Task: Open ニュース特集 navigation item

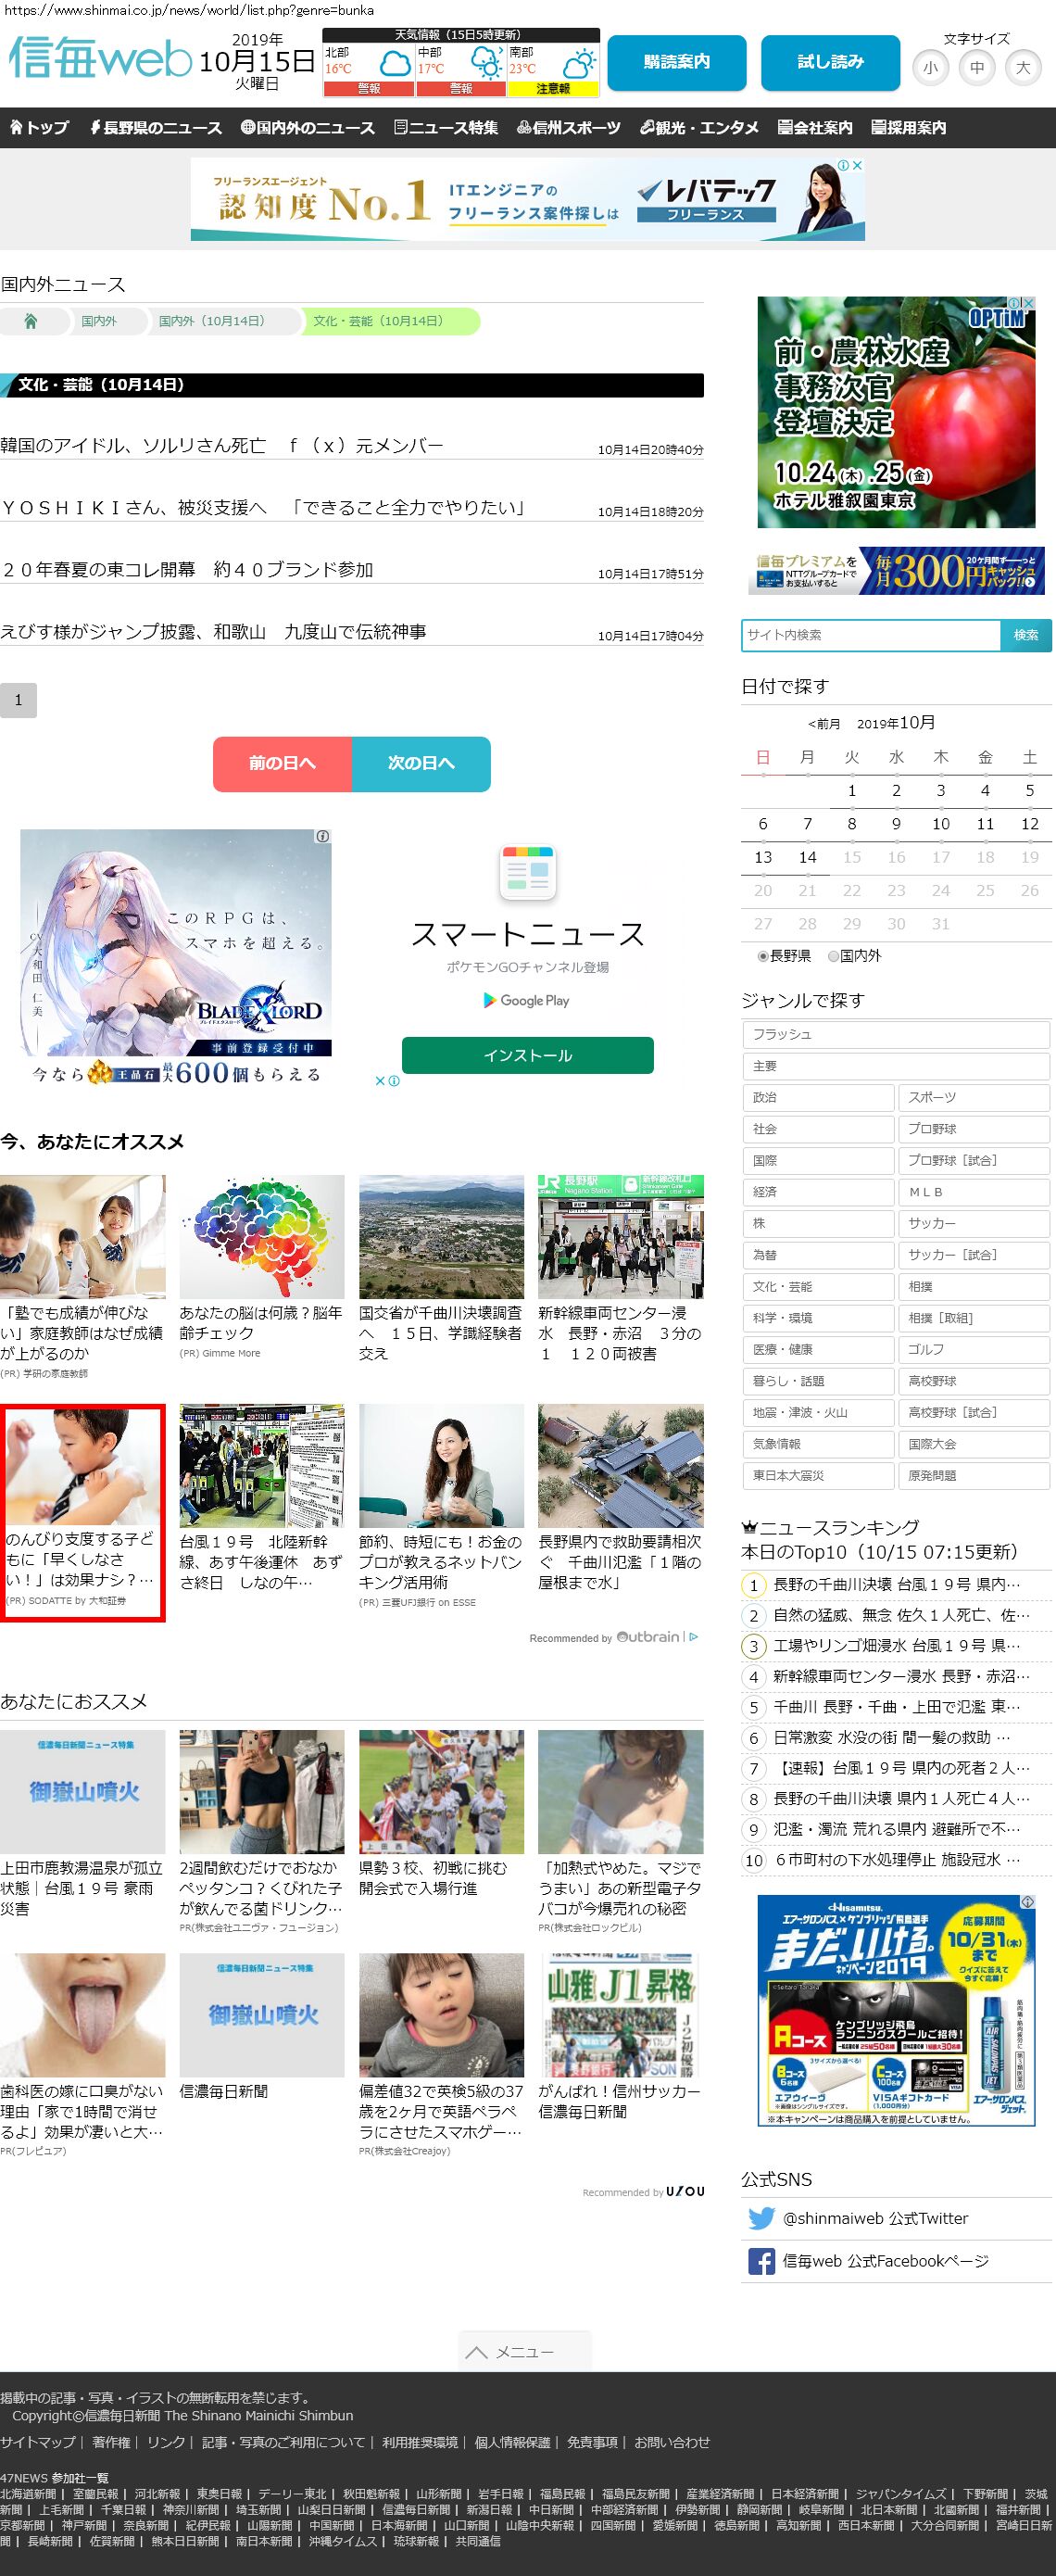Action: click(x=446, y=127)
